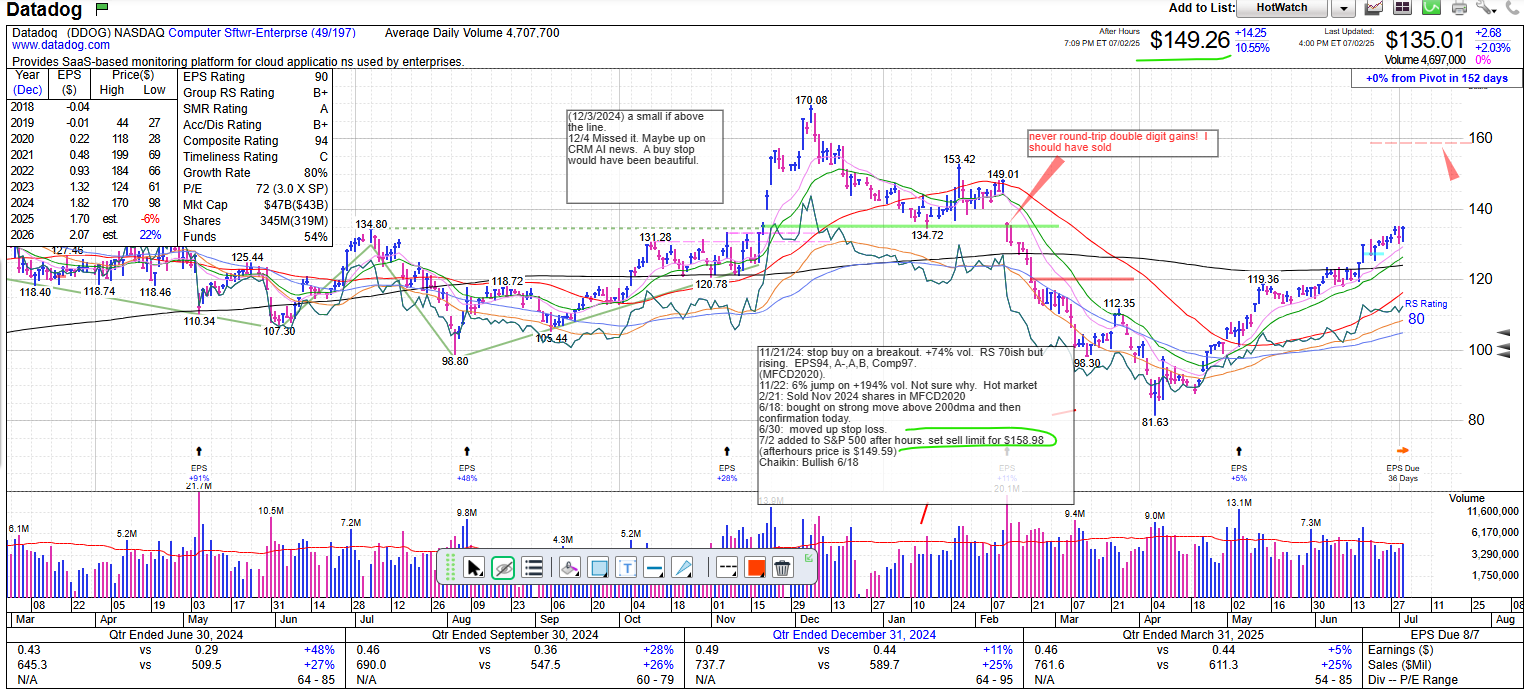Open the Add to List dropdown arrow
This screenshot has width=1524, height=692.
[x=1342, y=9]
